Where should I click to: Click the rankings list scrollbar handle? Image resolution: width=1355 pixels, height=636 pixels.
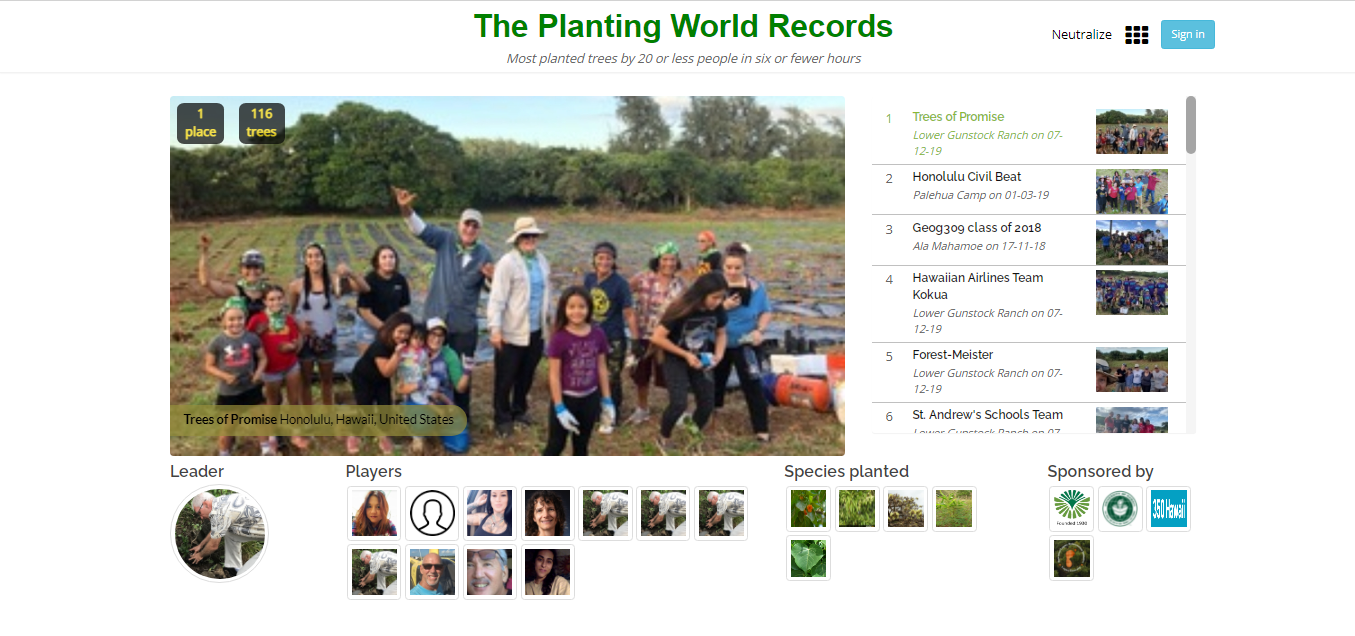click(x=1191, y=125)
